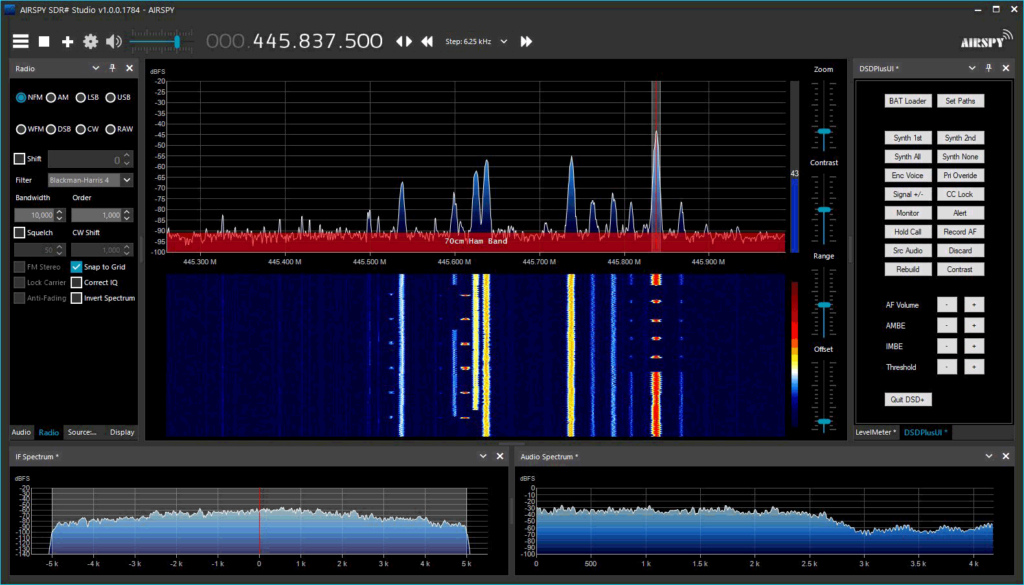
Task: Pin the DSDPlusUI panel
Action: [989, 68]
